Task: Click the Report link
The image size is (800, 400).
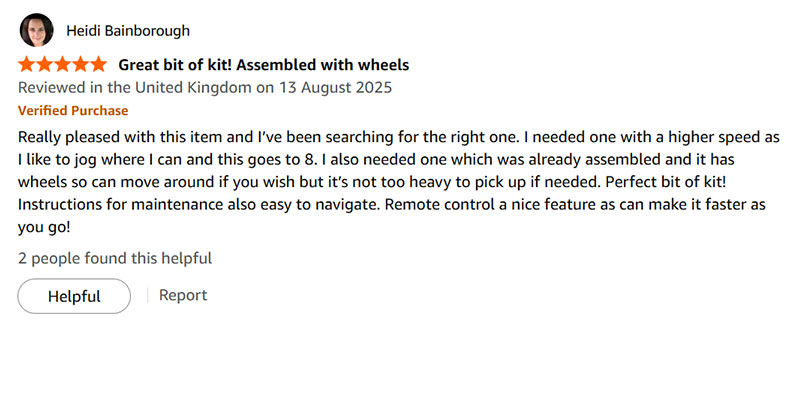Action: [x=183, y=295]
